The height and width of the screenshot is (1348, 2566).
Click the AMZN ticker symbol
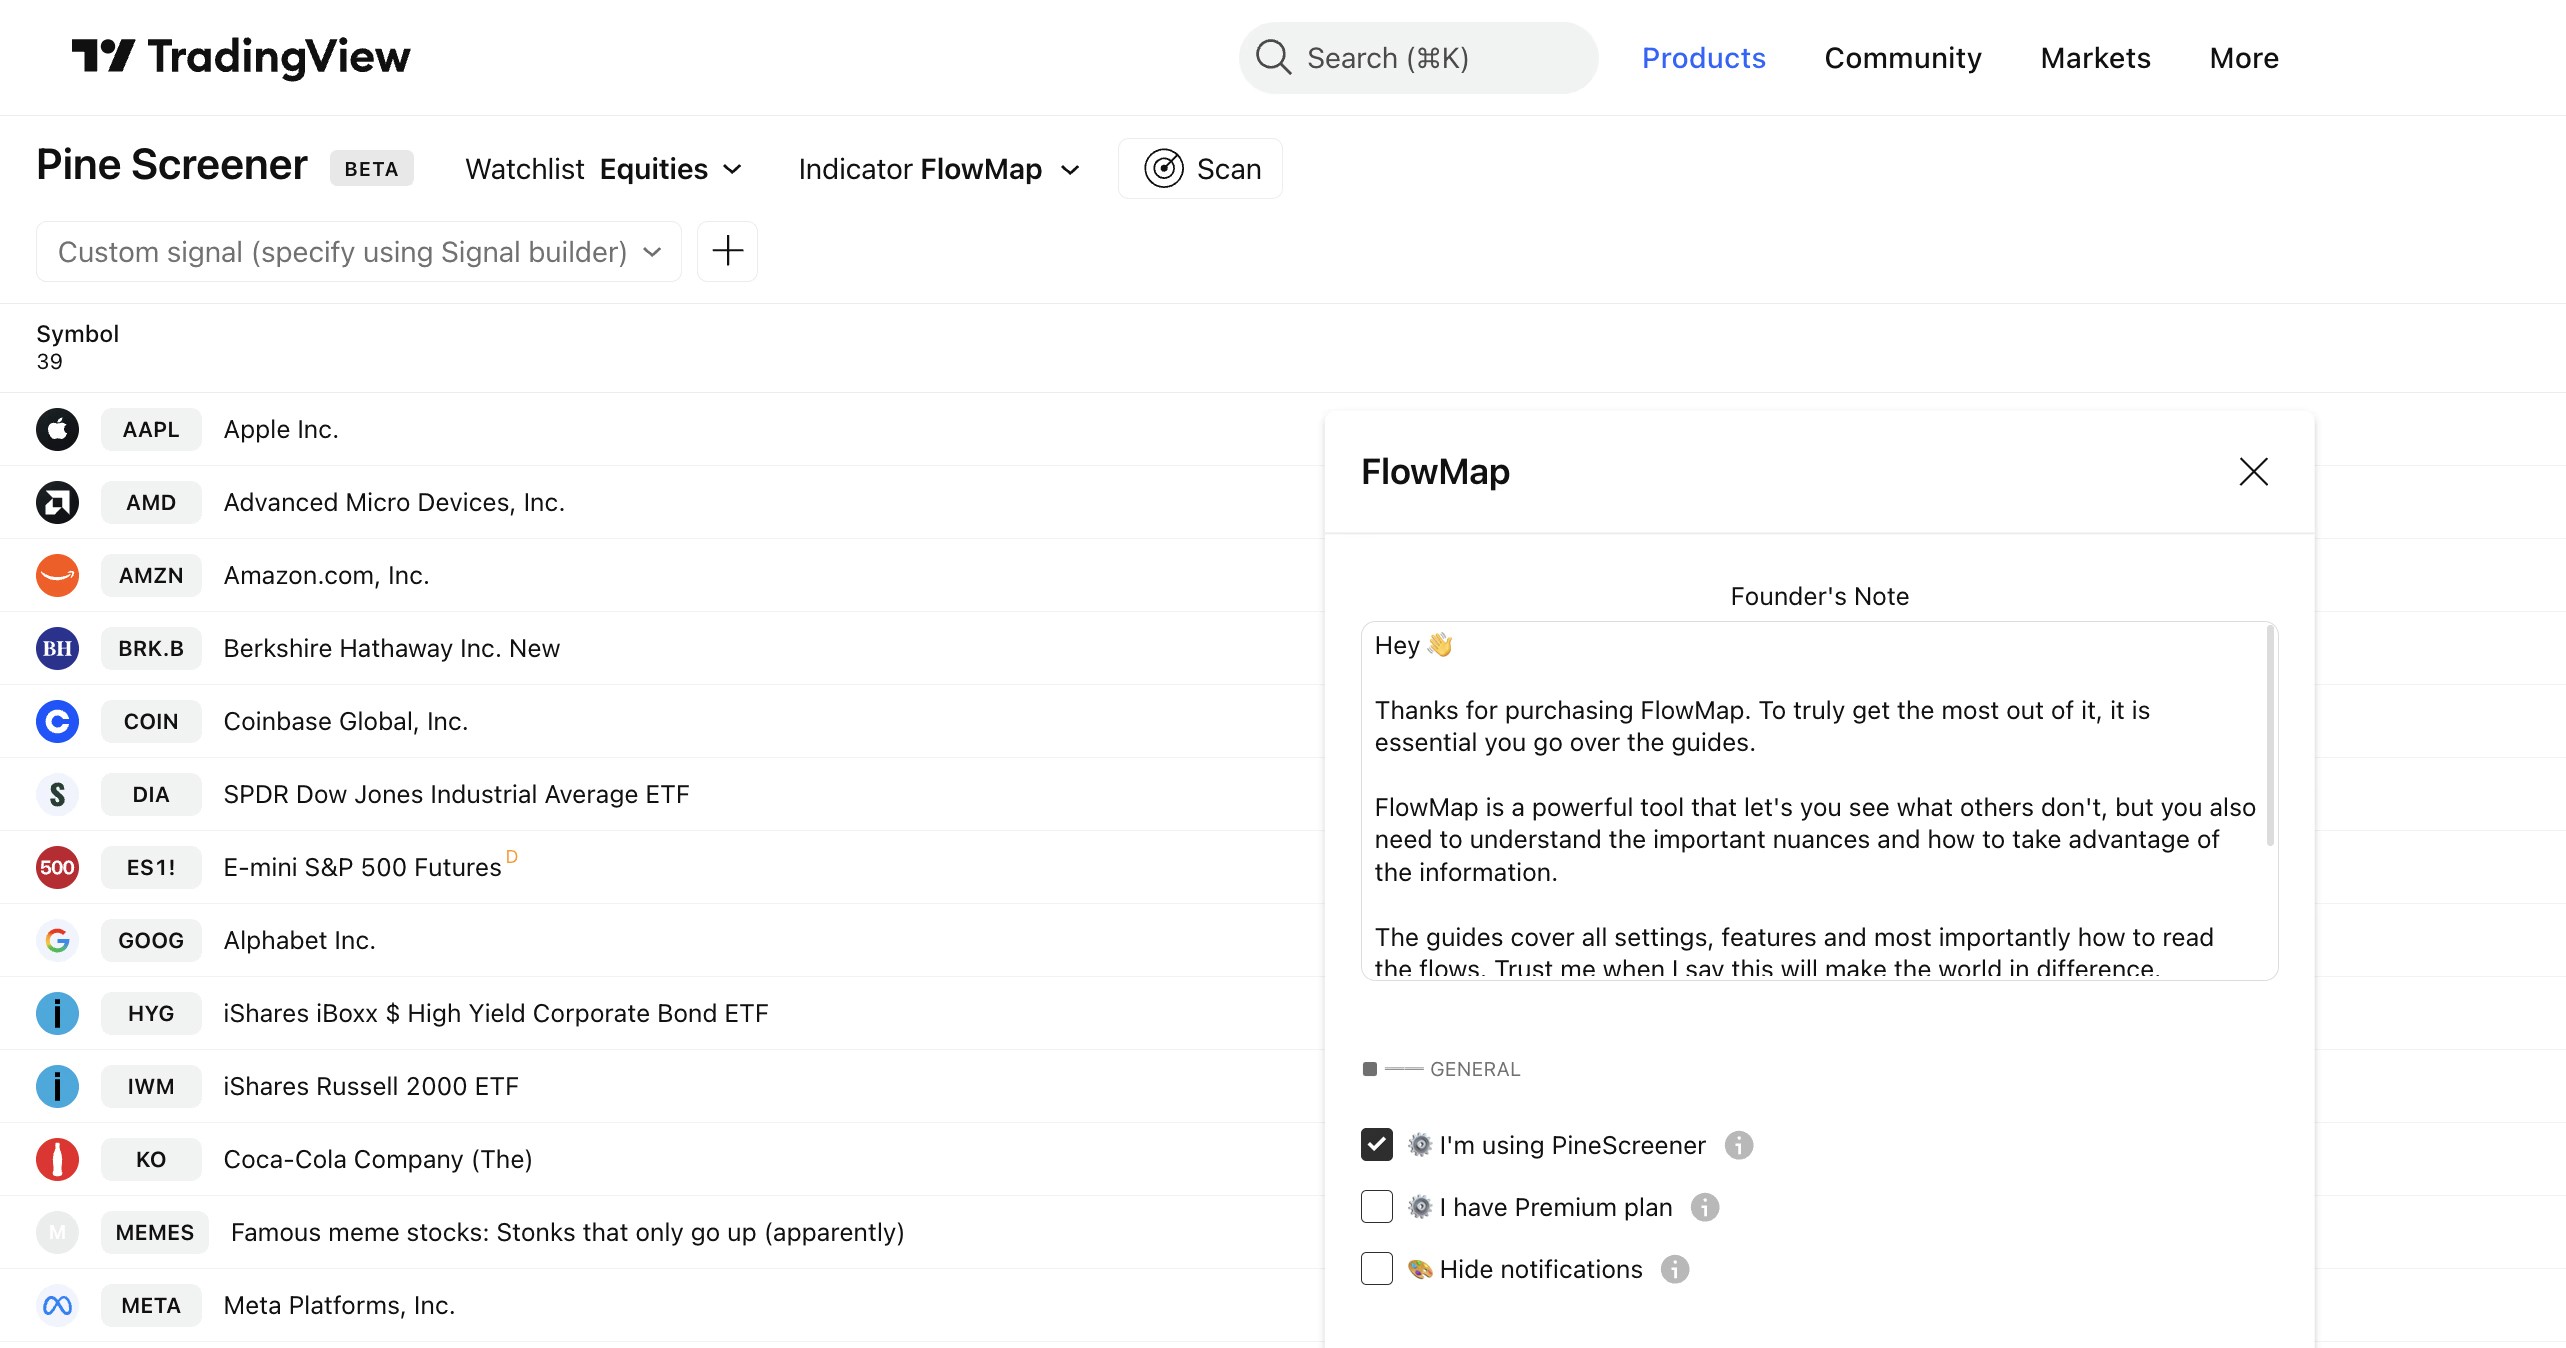pos(151,575)
